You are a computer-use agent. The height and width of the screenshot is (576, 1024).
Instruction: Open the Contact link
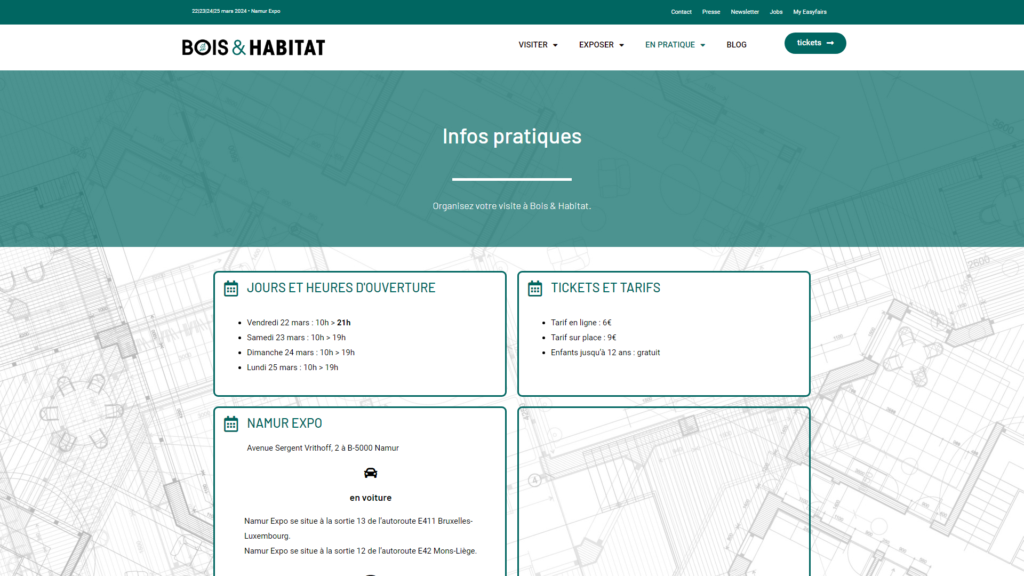(x=681, y=12)
